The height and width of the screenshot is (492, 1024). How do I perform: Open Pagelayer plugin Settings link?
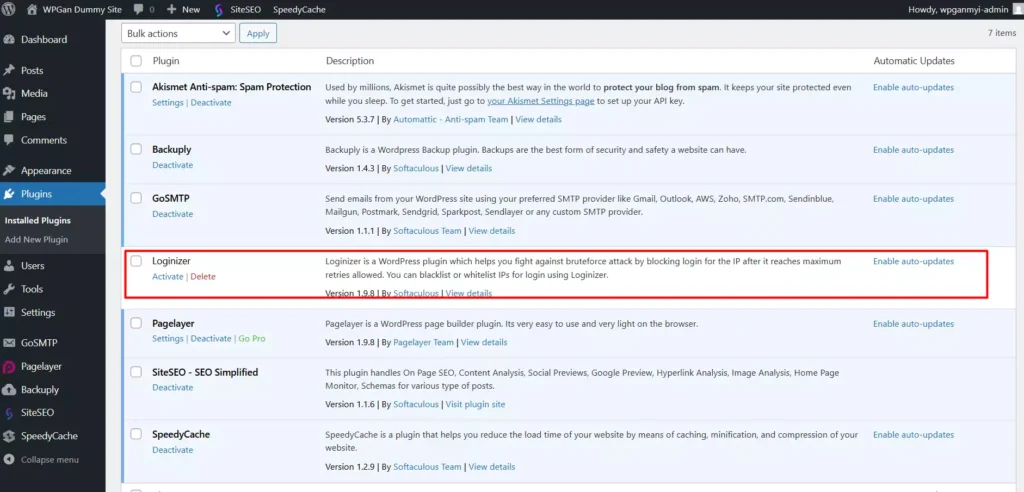point(168,338)
